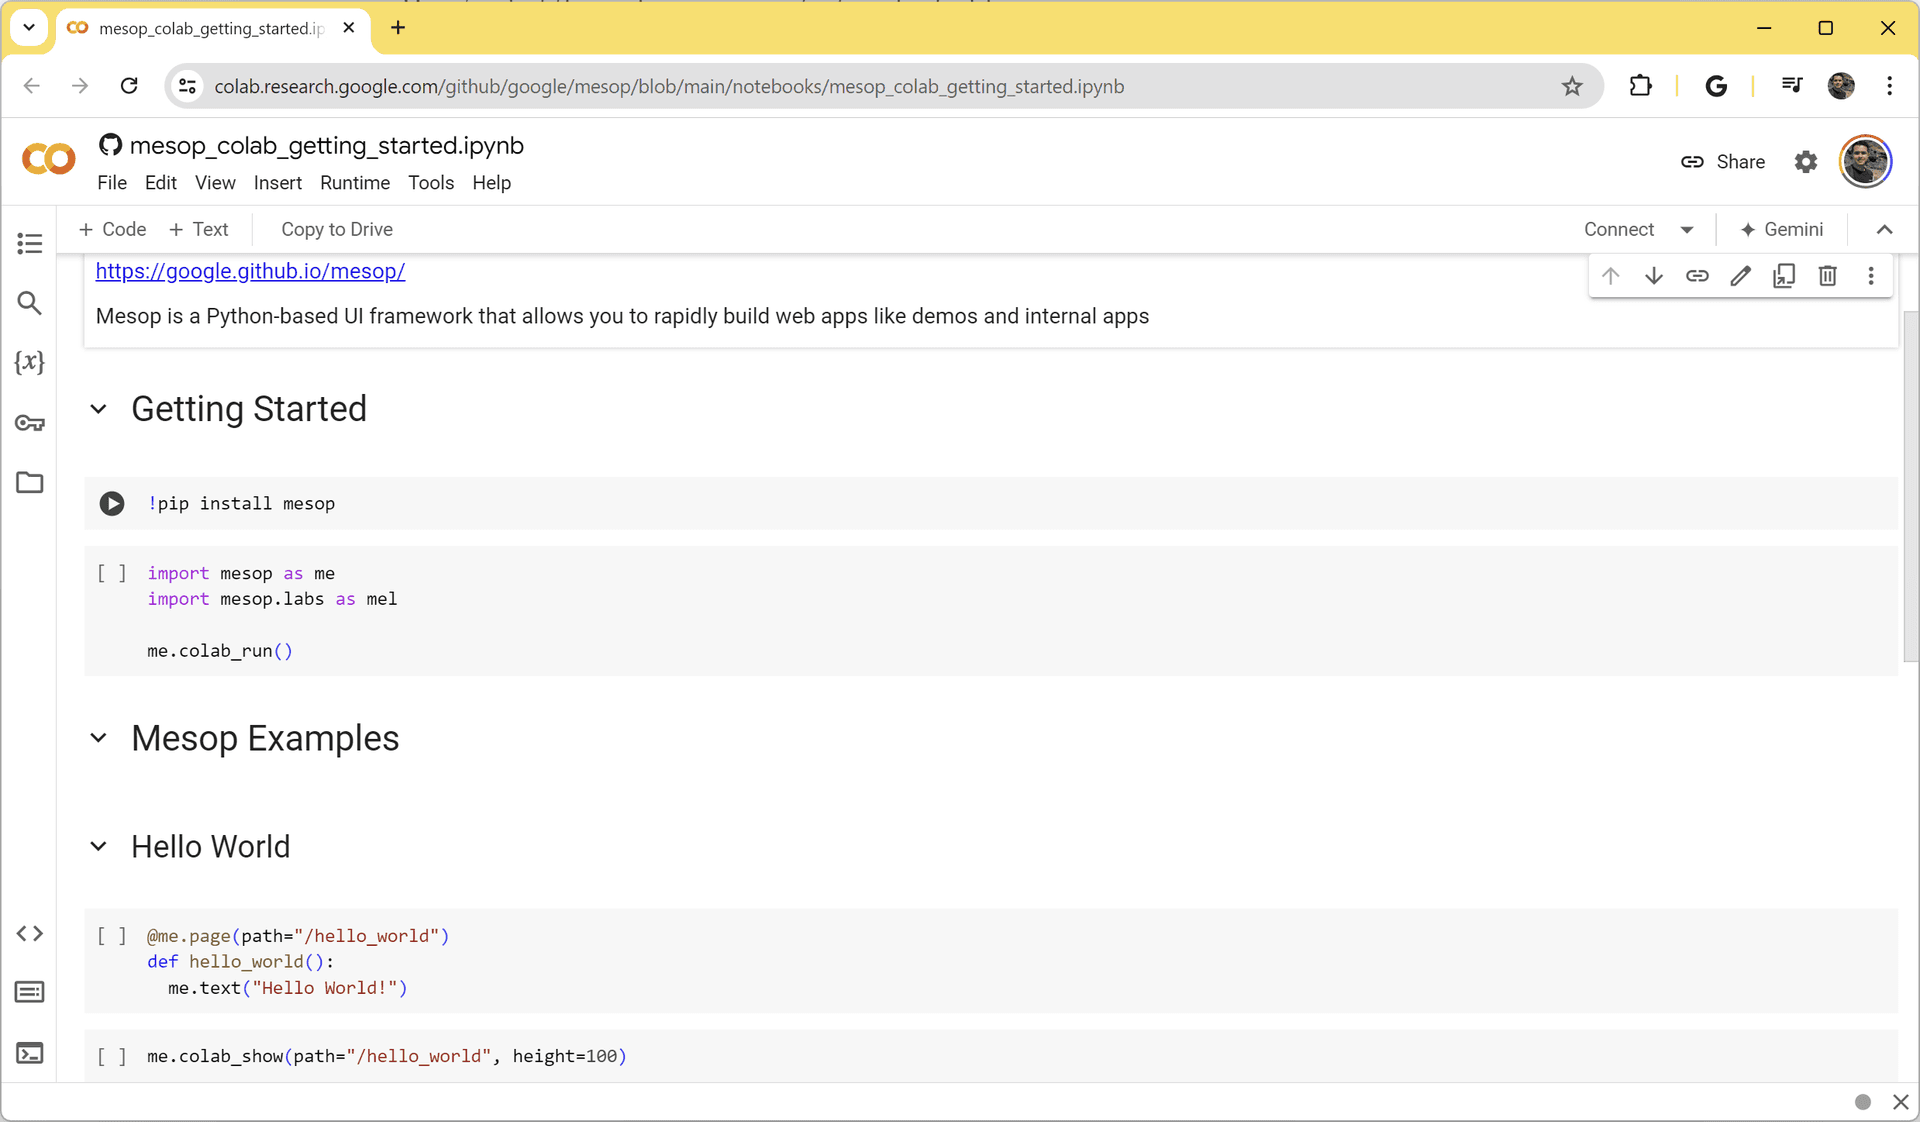Open the Files folder sidebar icon
Image resolution: width=1920 pixels, height=1122 pixels.
coord(30,482)
